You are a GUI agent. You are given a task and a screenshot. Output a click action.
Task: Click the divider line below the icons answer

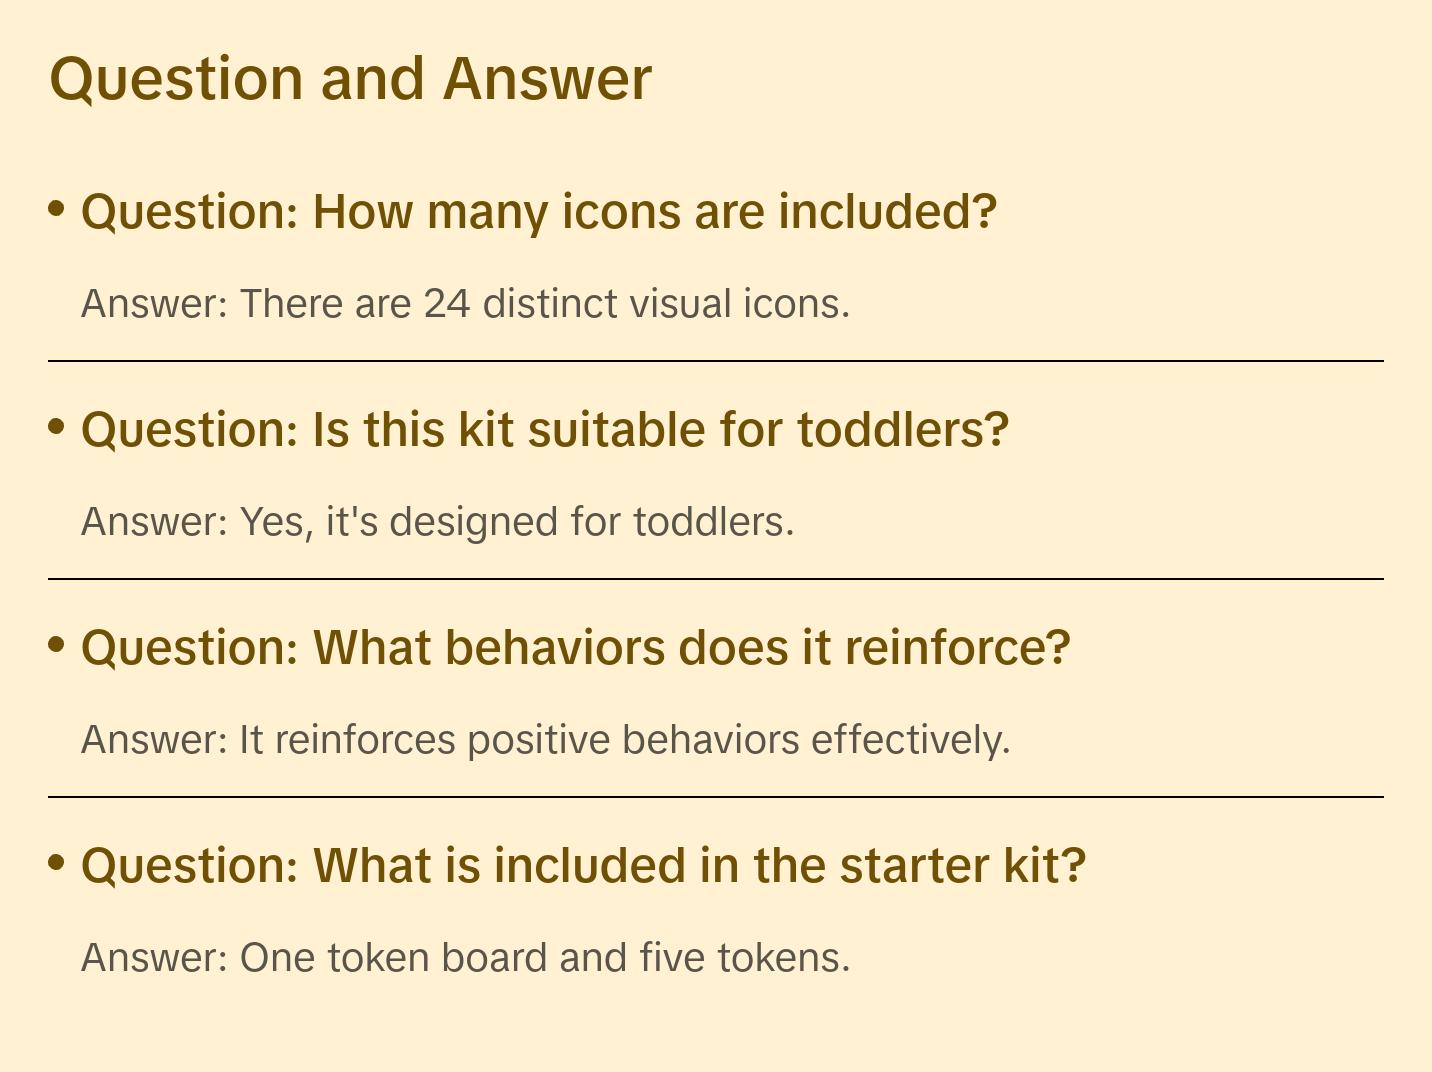716,361
